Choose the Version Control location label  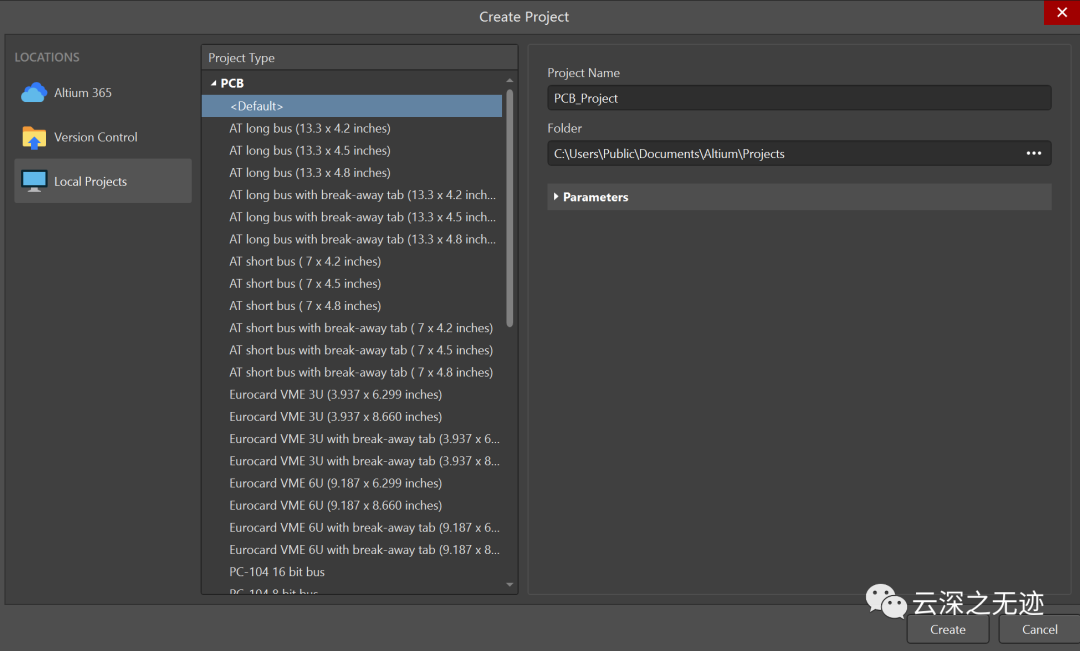pyautogui.click(x=96, y=137)
